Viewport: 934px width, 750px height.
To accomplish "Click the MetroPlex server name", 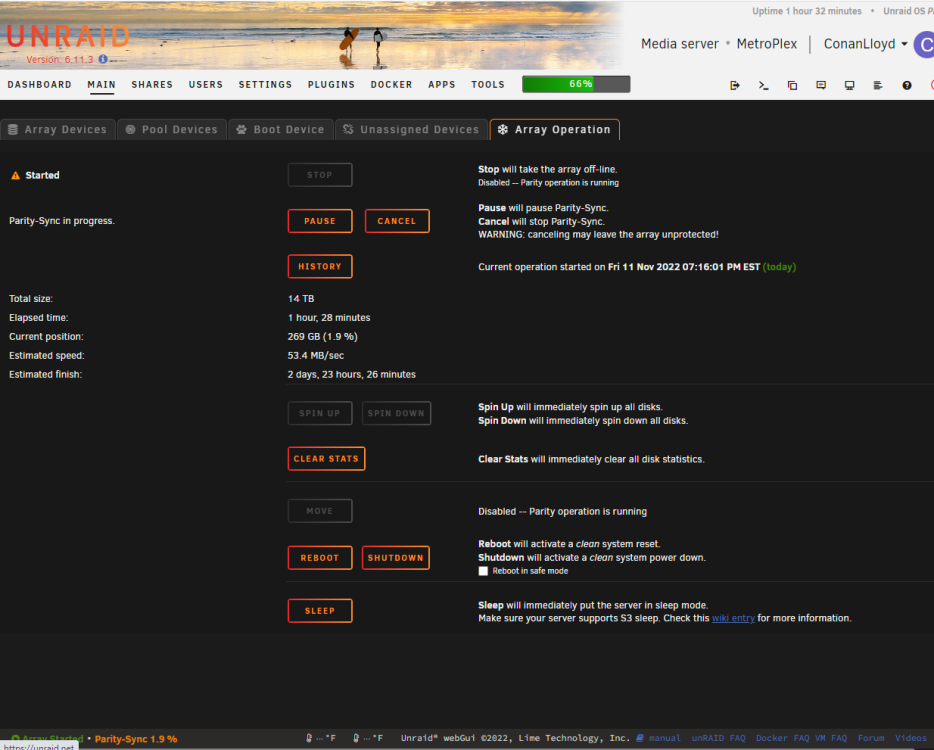I will pyautogui.click(x=767, y=44).
